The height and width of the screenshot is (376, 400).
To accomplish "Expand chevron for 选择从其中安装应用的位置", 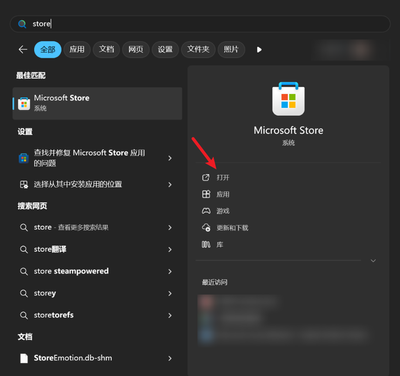I will [170, 184].
